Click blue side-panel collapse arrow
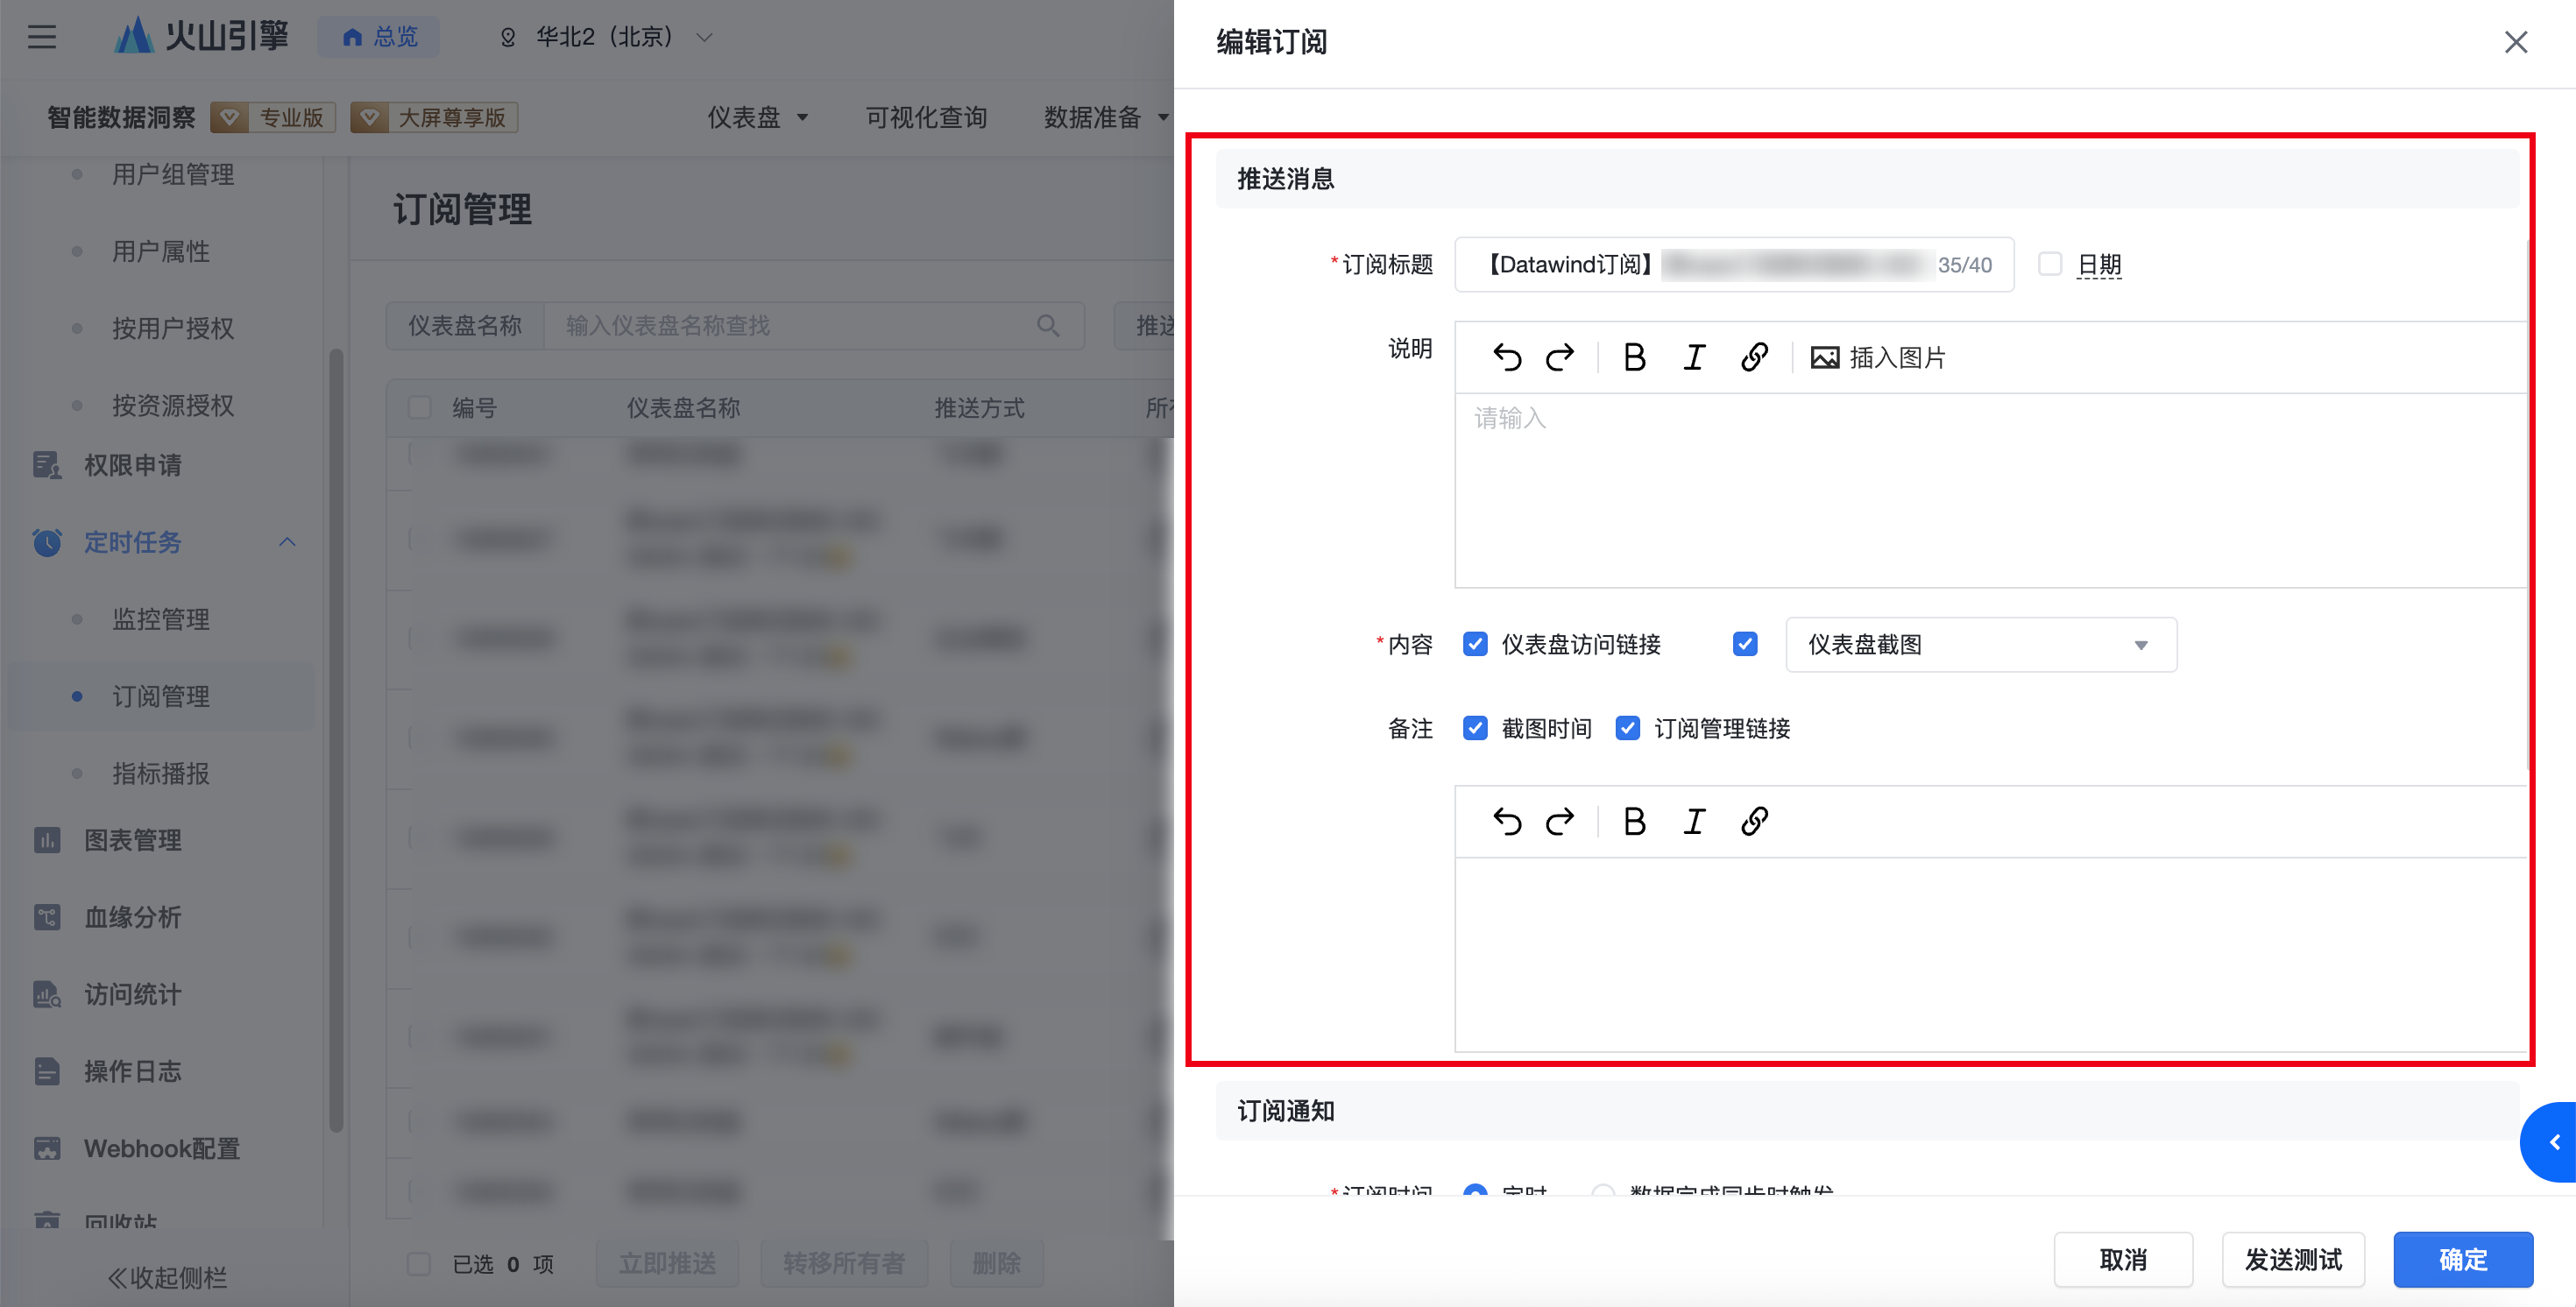Image resolution: width=2576 pixels, height=1307 pixels. tap(2553, 1142)
